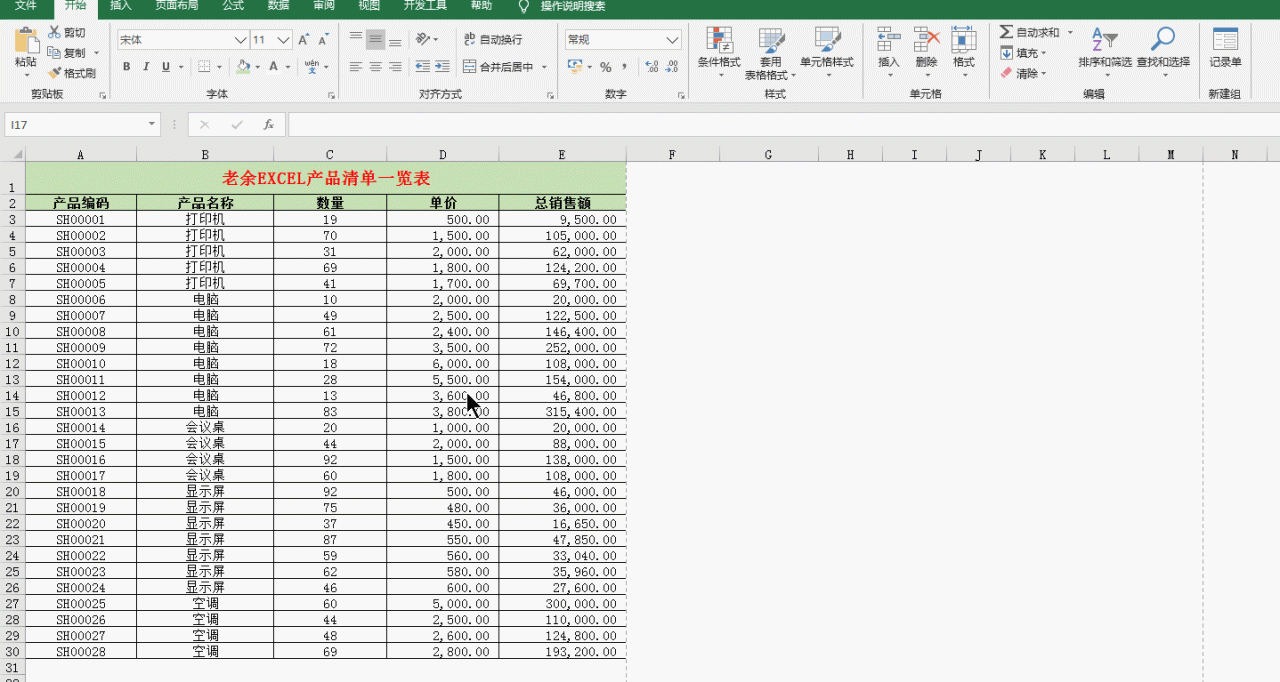Image resolution: width=1280 pixels, height=682 pixels.
Task: Switch to the Page Layout (页面布局) tab
Action: pyautogui.click(x=176, y=6)
